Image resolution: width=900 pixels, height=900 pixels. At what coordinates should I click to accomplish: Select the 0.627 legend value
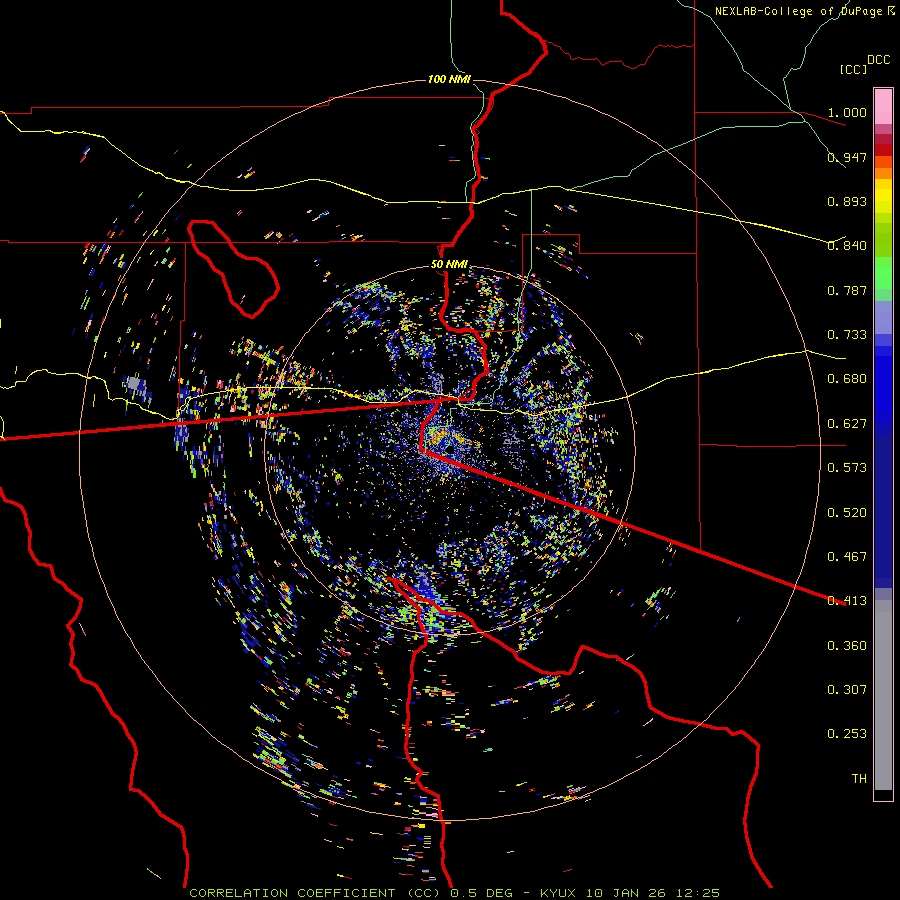(847, 424)
